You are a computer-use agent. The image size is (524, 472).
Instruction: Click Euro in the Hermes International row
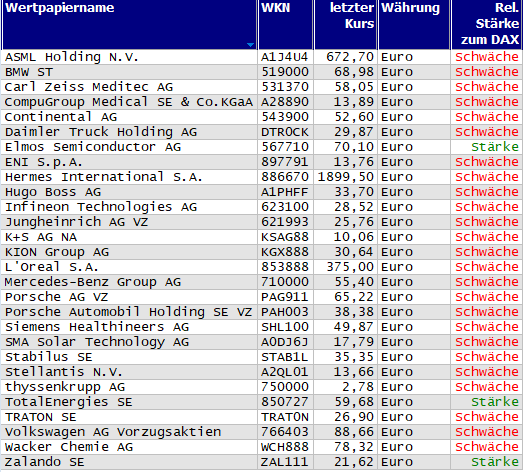point(397,177)
